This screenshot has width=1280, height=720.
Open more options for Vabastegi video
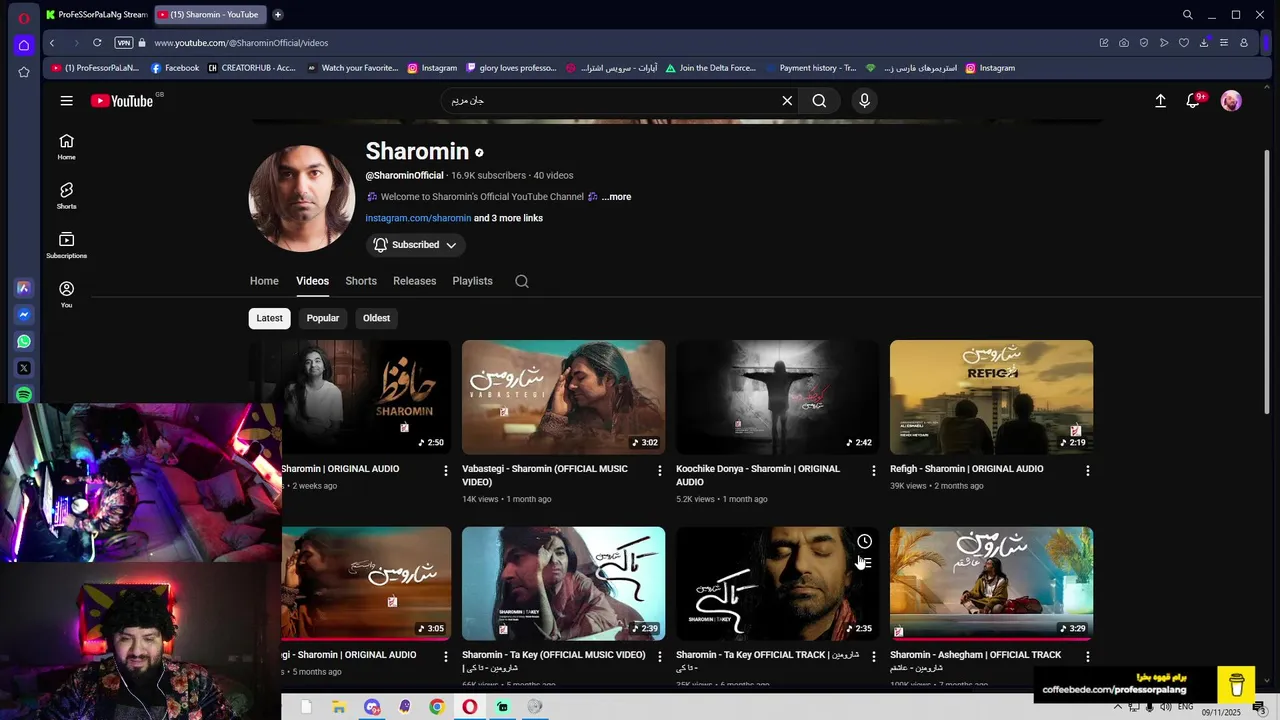click(x=659, y=470)
